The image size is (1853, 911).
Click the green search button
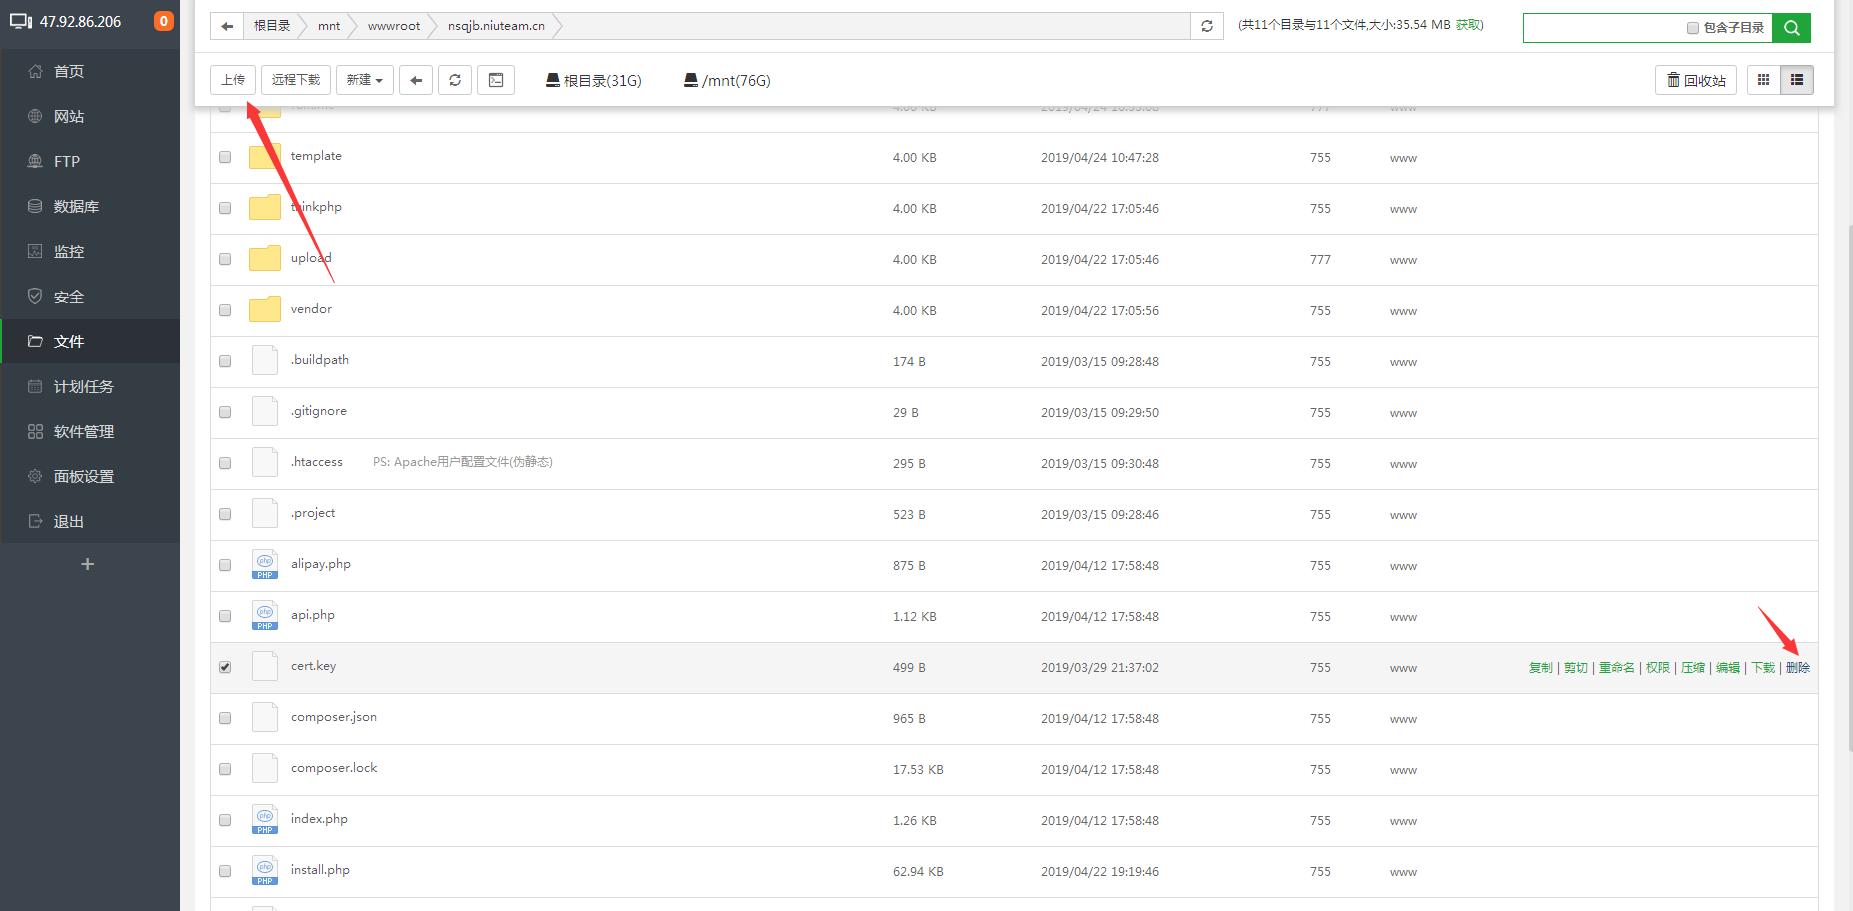(1791, 27)
